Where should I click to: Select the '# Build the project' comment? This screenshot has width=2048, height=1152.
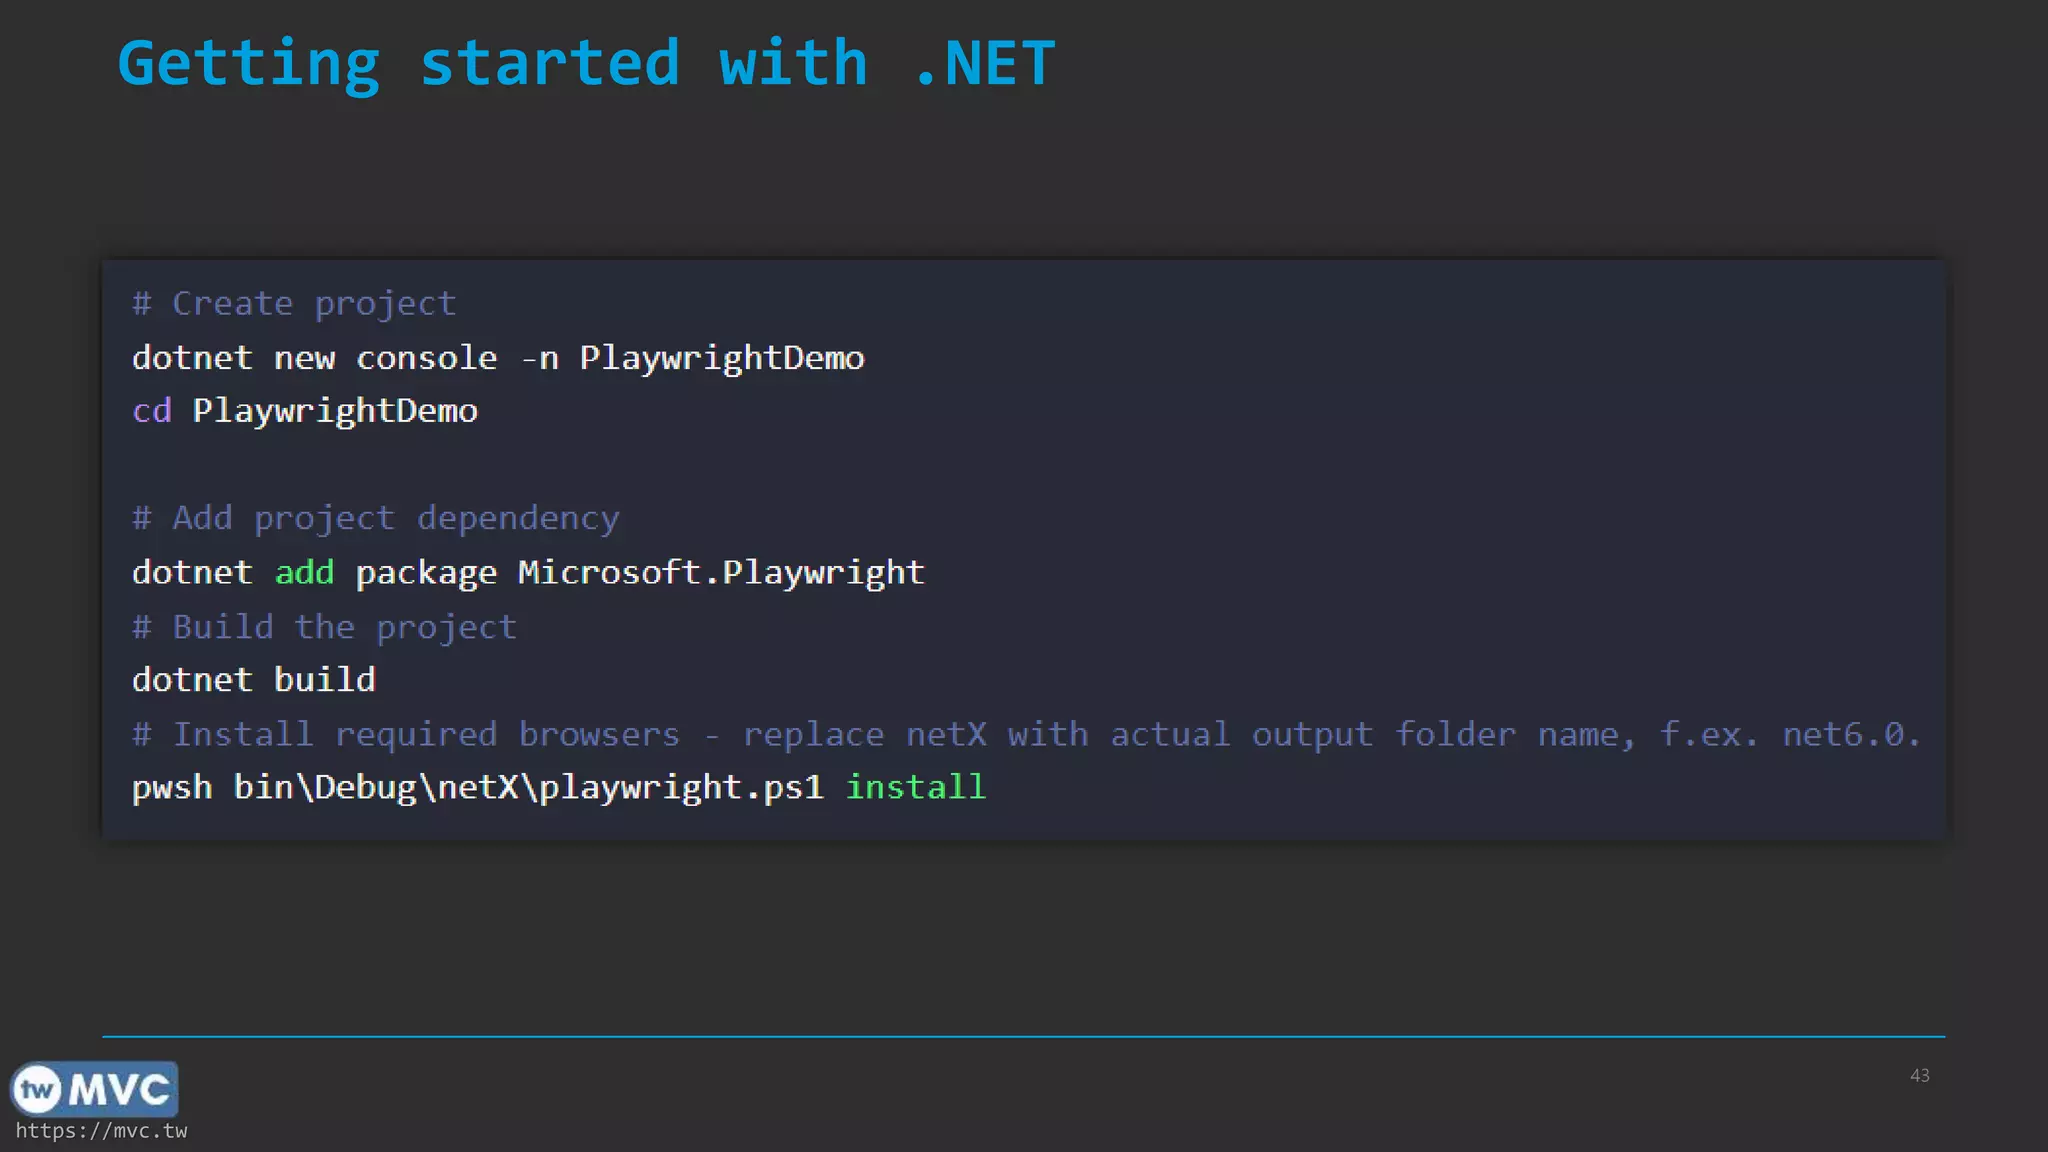pos(324,627)
